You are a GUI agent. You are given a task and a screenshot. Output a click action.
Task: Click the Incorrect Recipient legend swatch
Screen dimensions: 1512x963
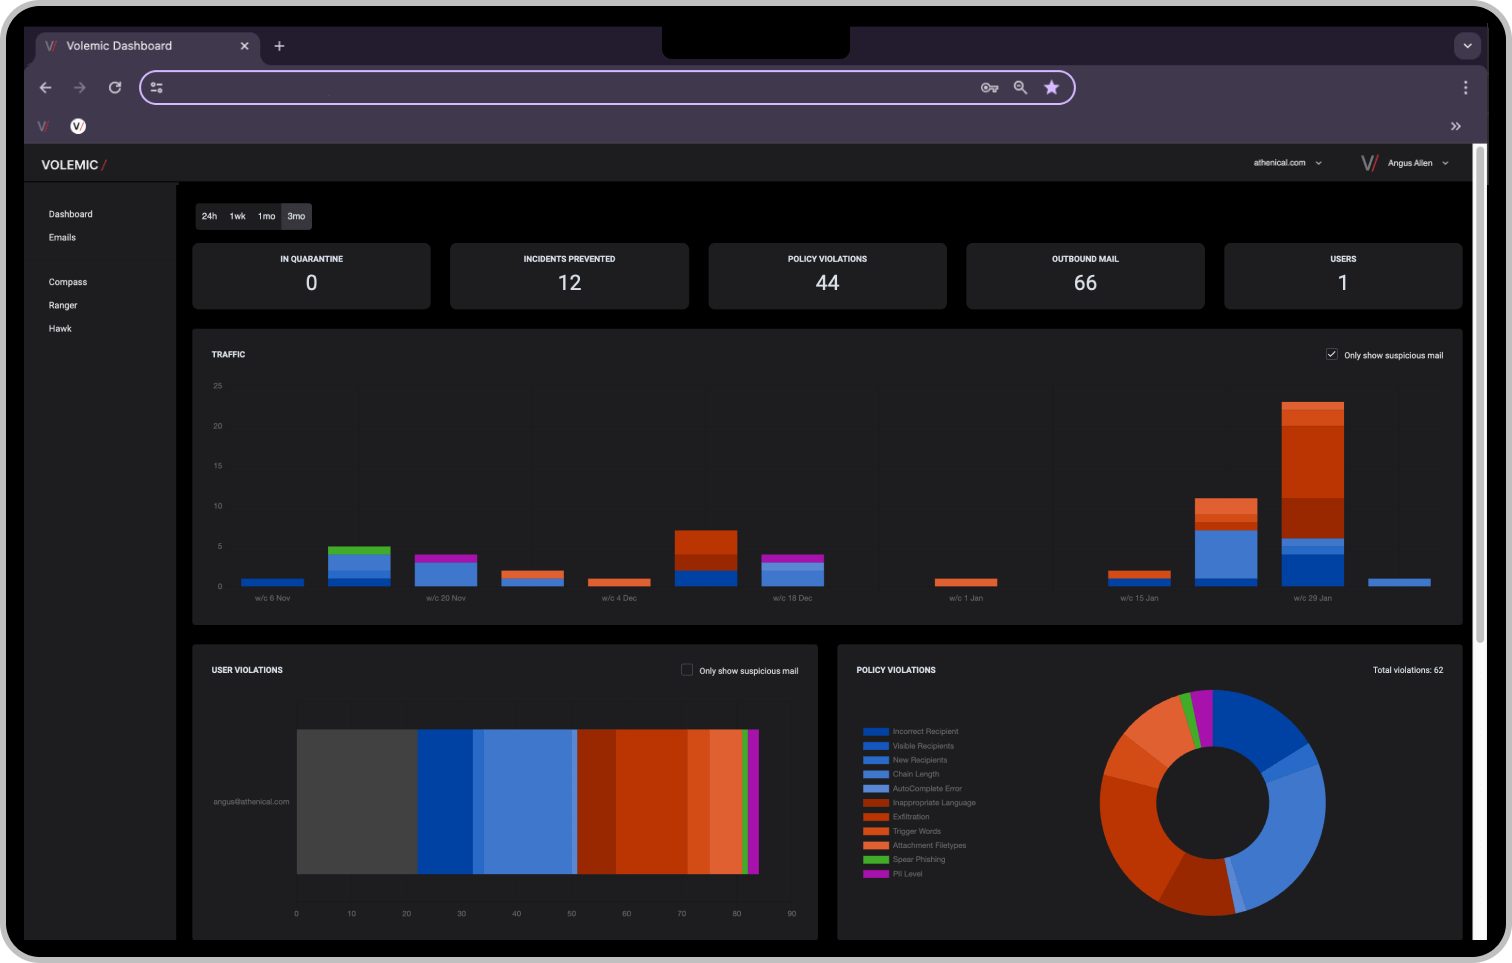876,732
